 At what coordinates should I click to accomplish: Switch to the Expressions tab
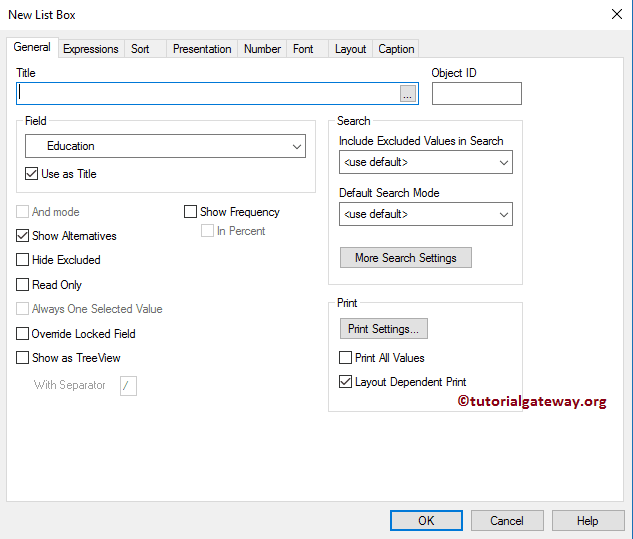pyautogui.click(x=91, y=49)
